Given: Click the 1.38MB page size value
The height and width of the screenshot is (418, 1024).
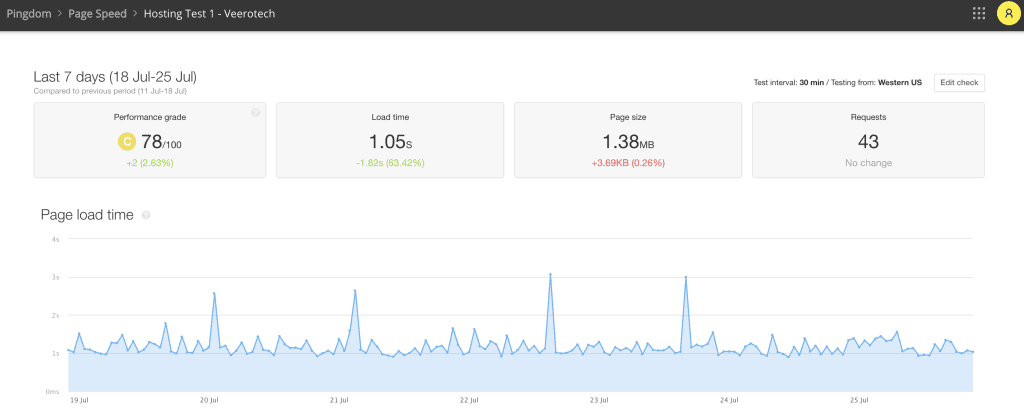Looking at the screenshot, I should point(628,141).
